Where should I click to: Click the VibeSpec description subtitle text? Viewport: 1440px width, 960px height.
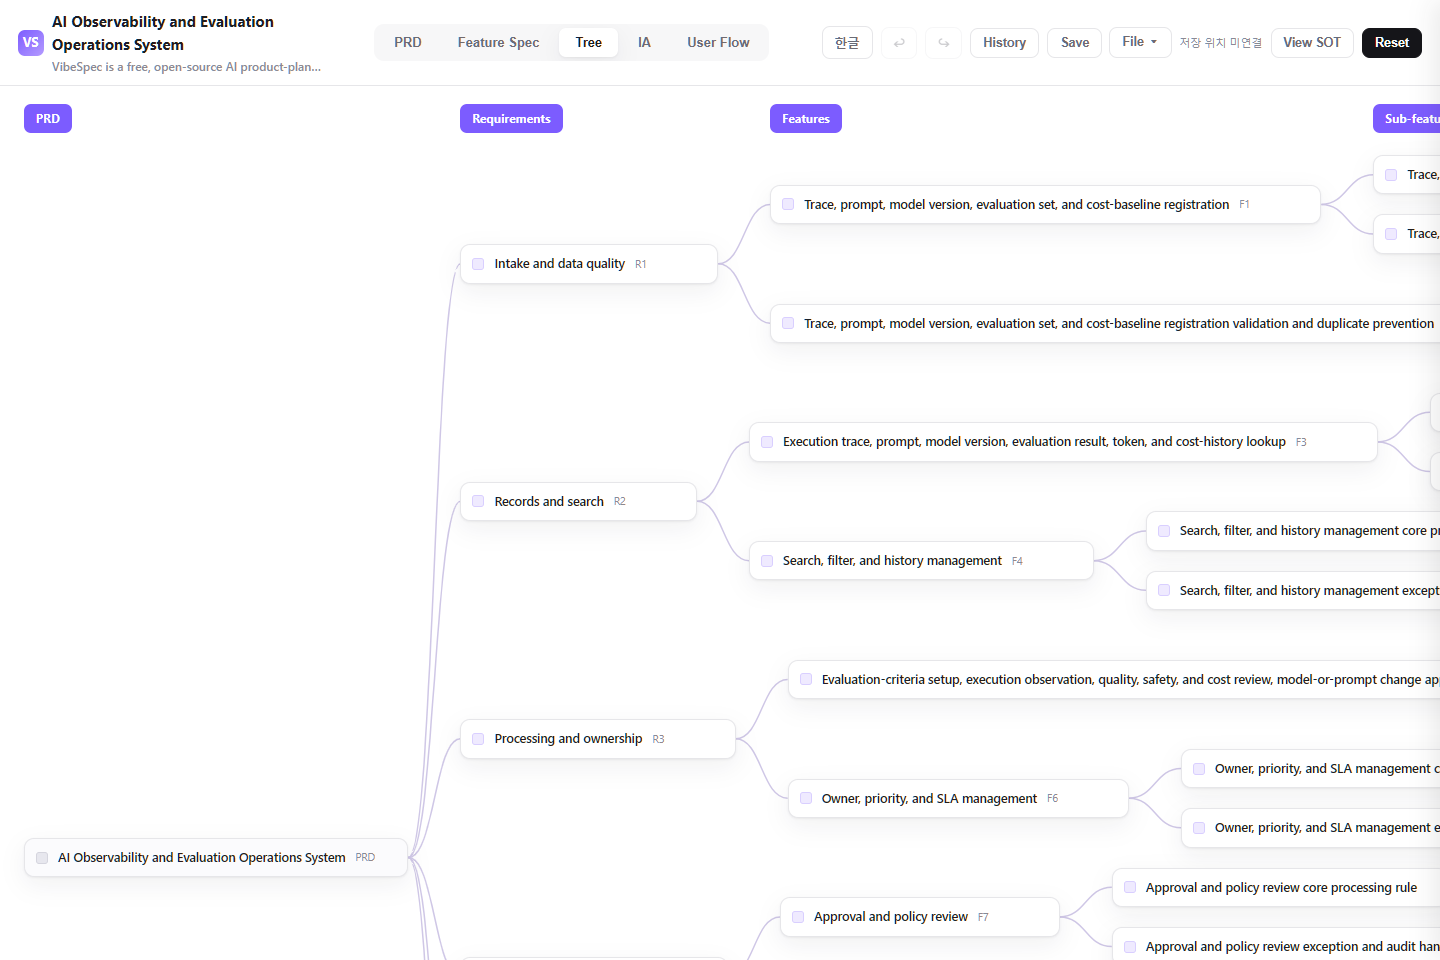pos(186,67)
